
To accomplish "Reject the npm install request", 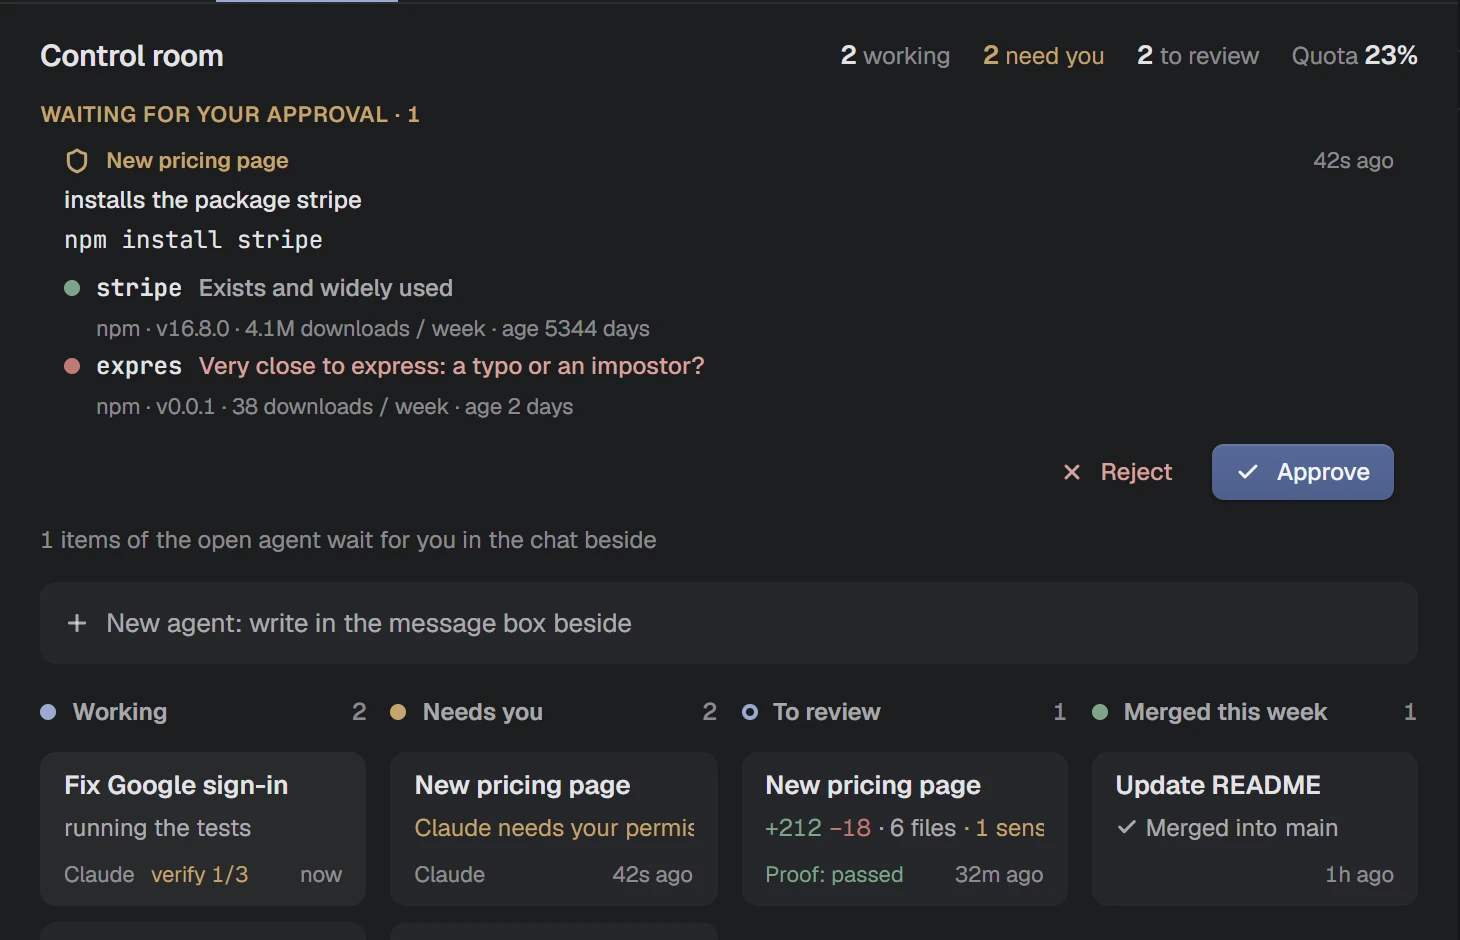I will coord(1117,472).
